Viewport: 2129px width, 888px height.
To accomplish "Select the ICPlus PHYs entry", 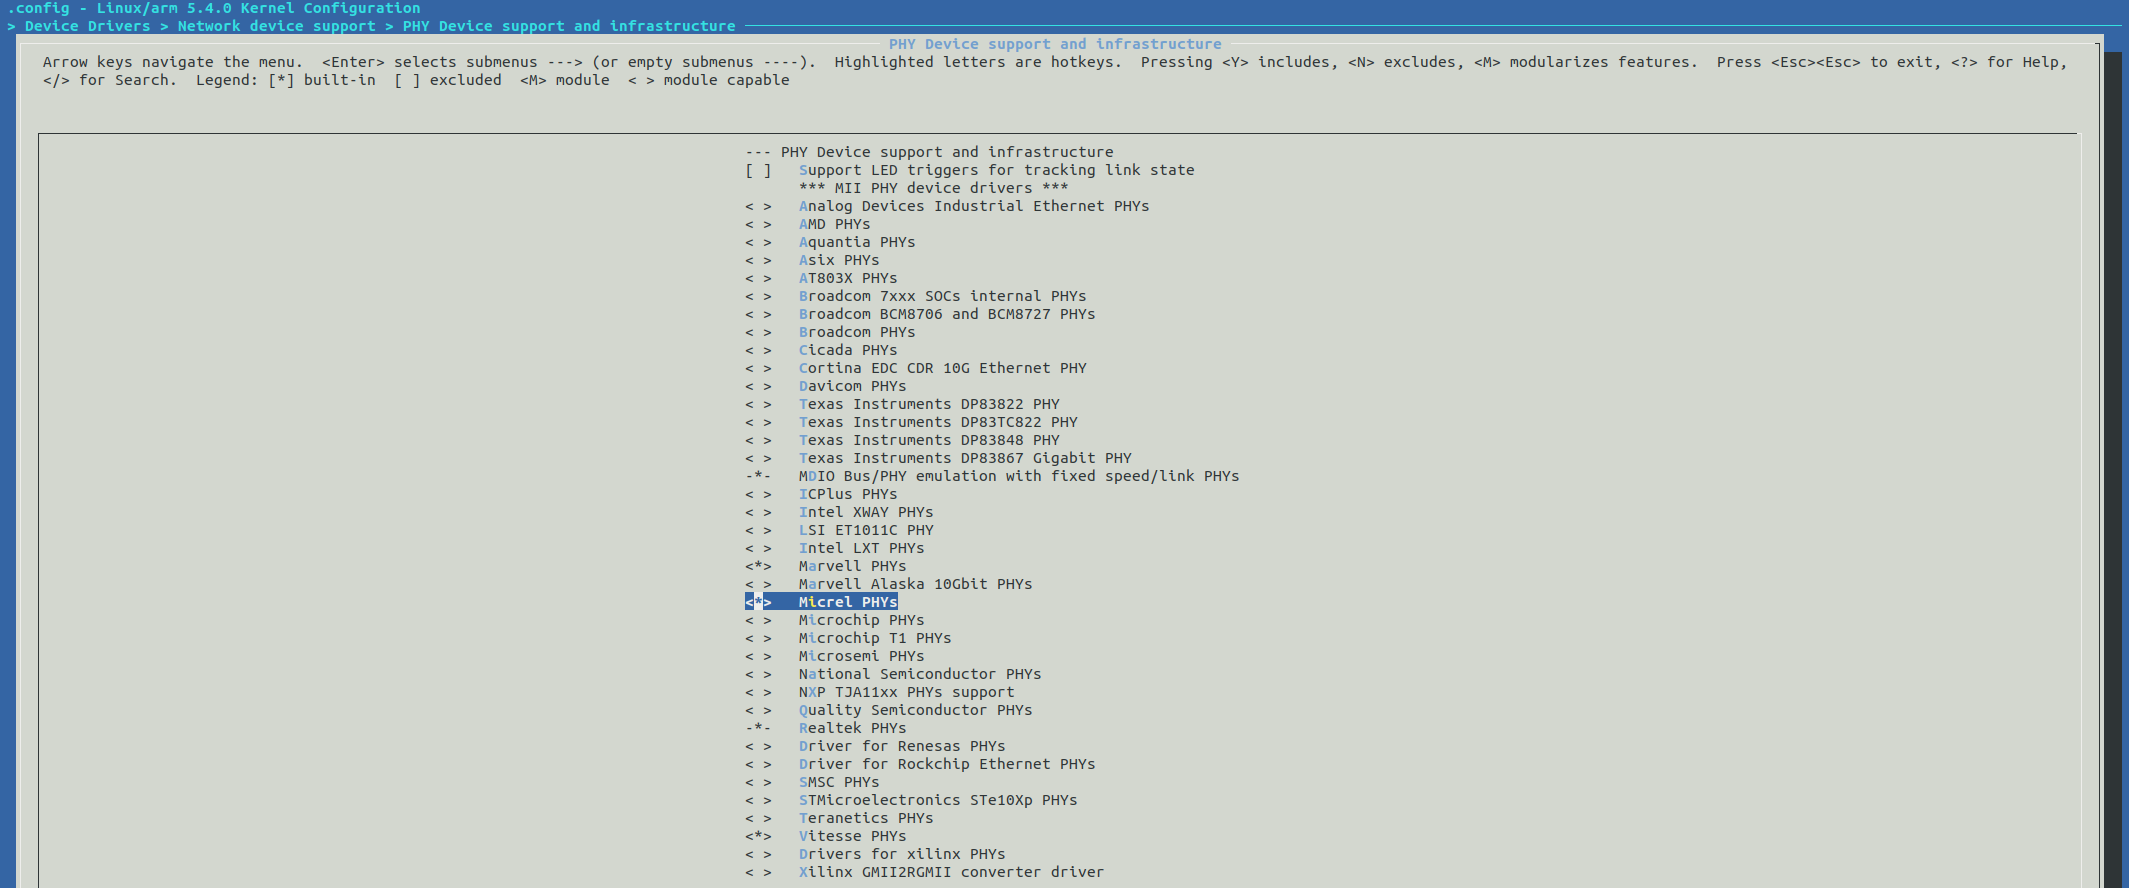I will coord(821,494).
